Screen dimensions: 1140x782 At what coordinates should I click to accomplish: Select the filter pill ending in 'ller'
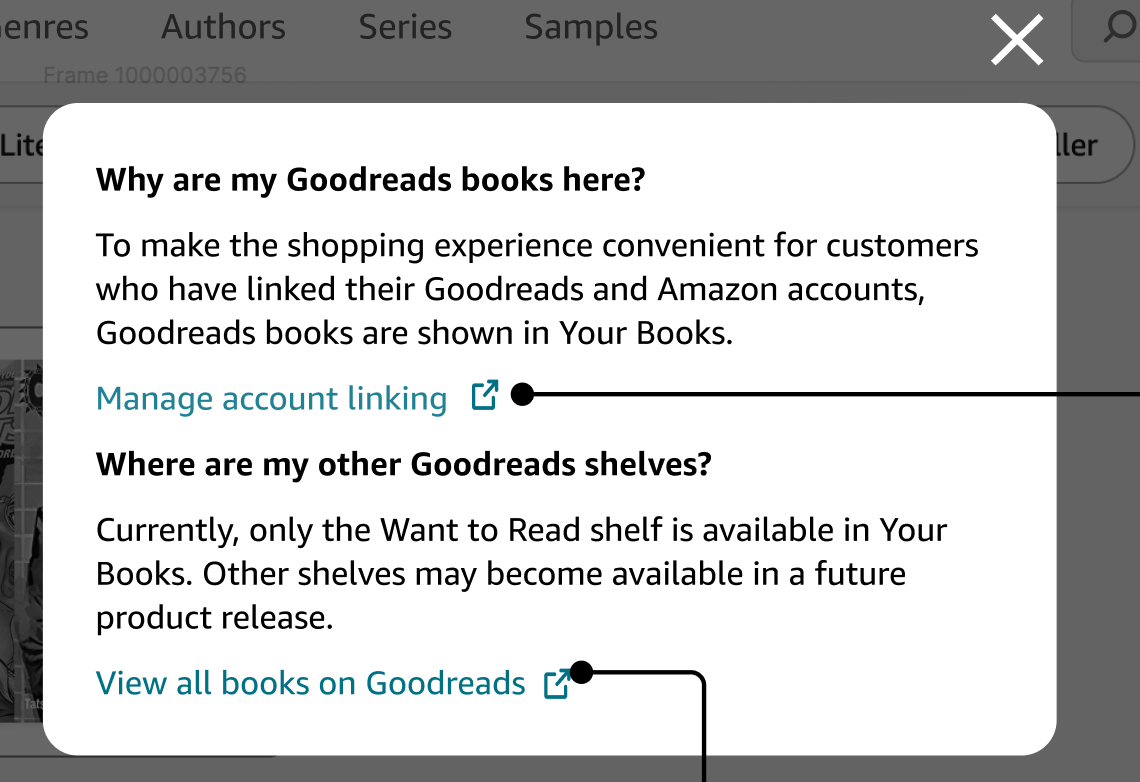click(1087, 146)
